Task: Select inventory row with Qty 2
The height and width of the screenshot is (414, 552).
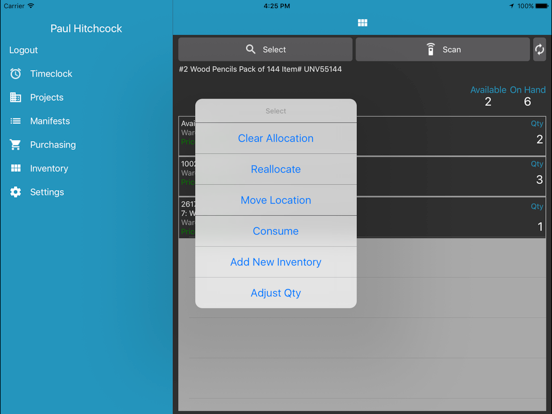Action: point(362,136)
